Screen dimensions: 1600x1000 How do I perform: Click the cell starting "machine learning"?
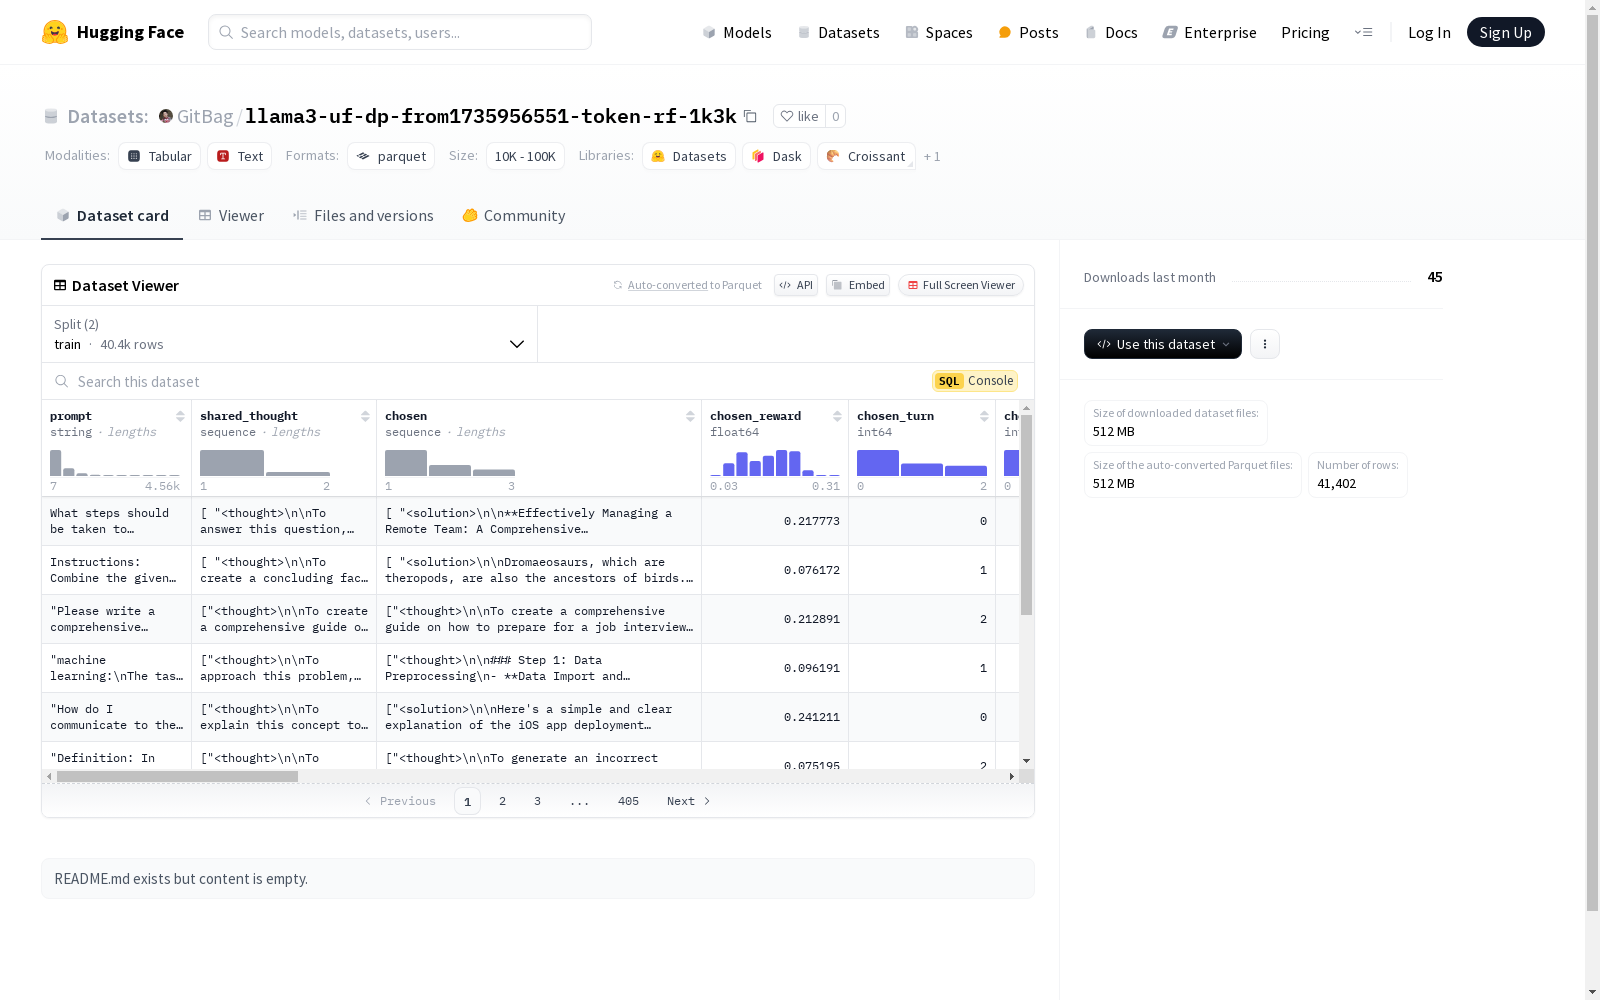pyautogui.click(x=116, y=668)
